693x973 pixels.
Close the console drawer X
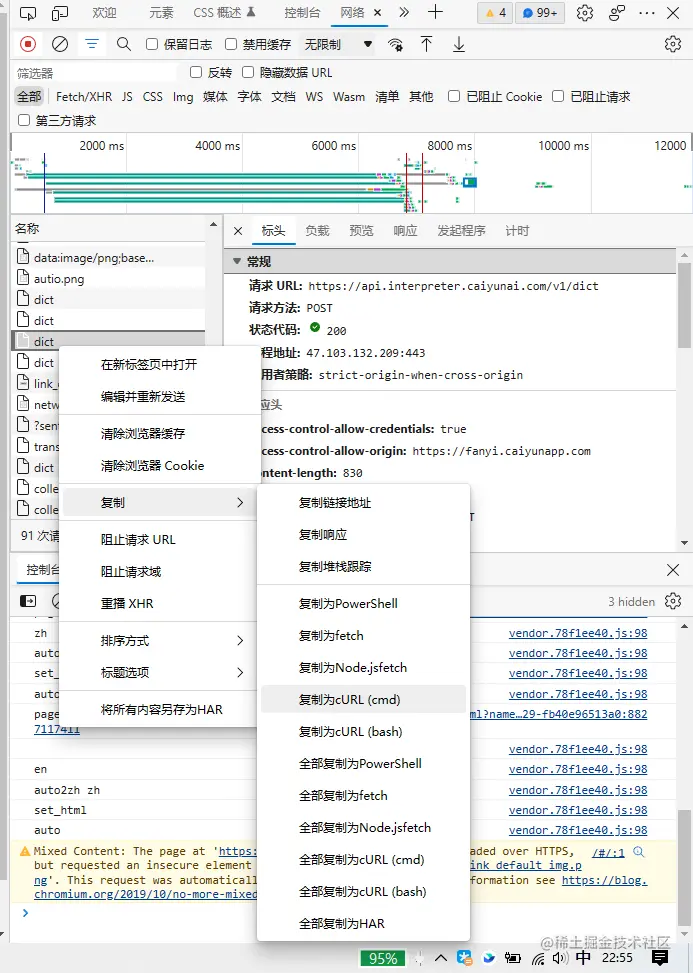point(673,570)
